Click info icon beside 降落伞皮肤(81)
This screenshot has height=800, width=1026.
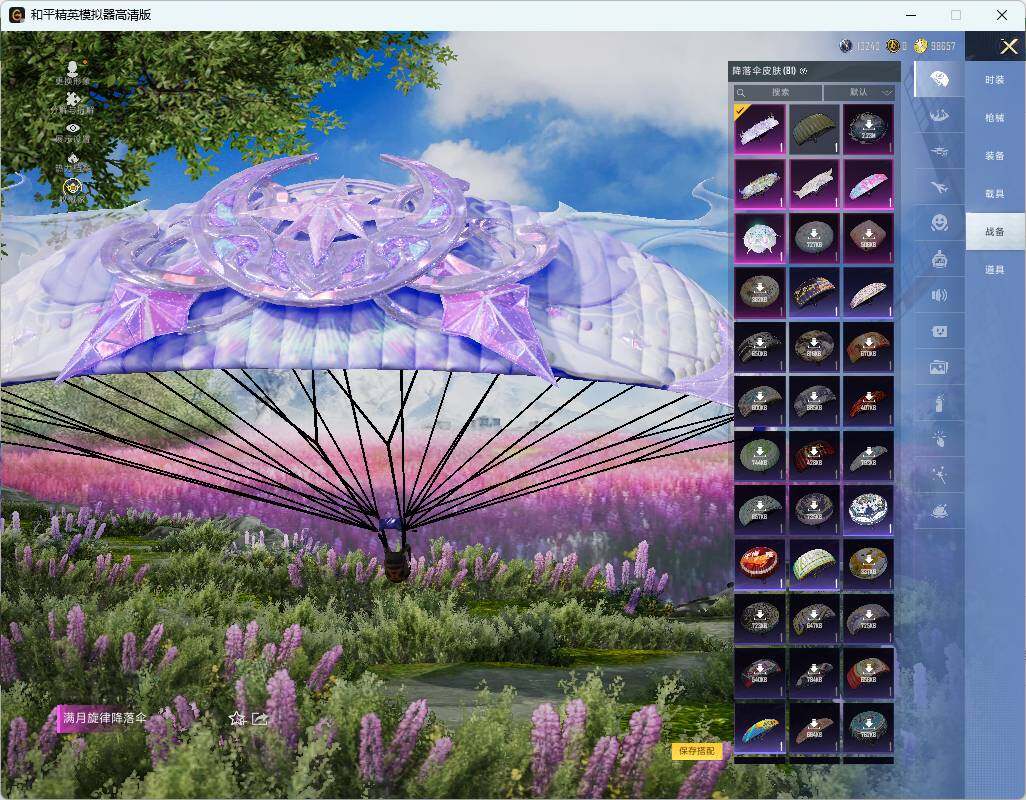(x=804, y=71)
